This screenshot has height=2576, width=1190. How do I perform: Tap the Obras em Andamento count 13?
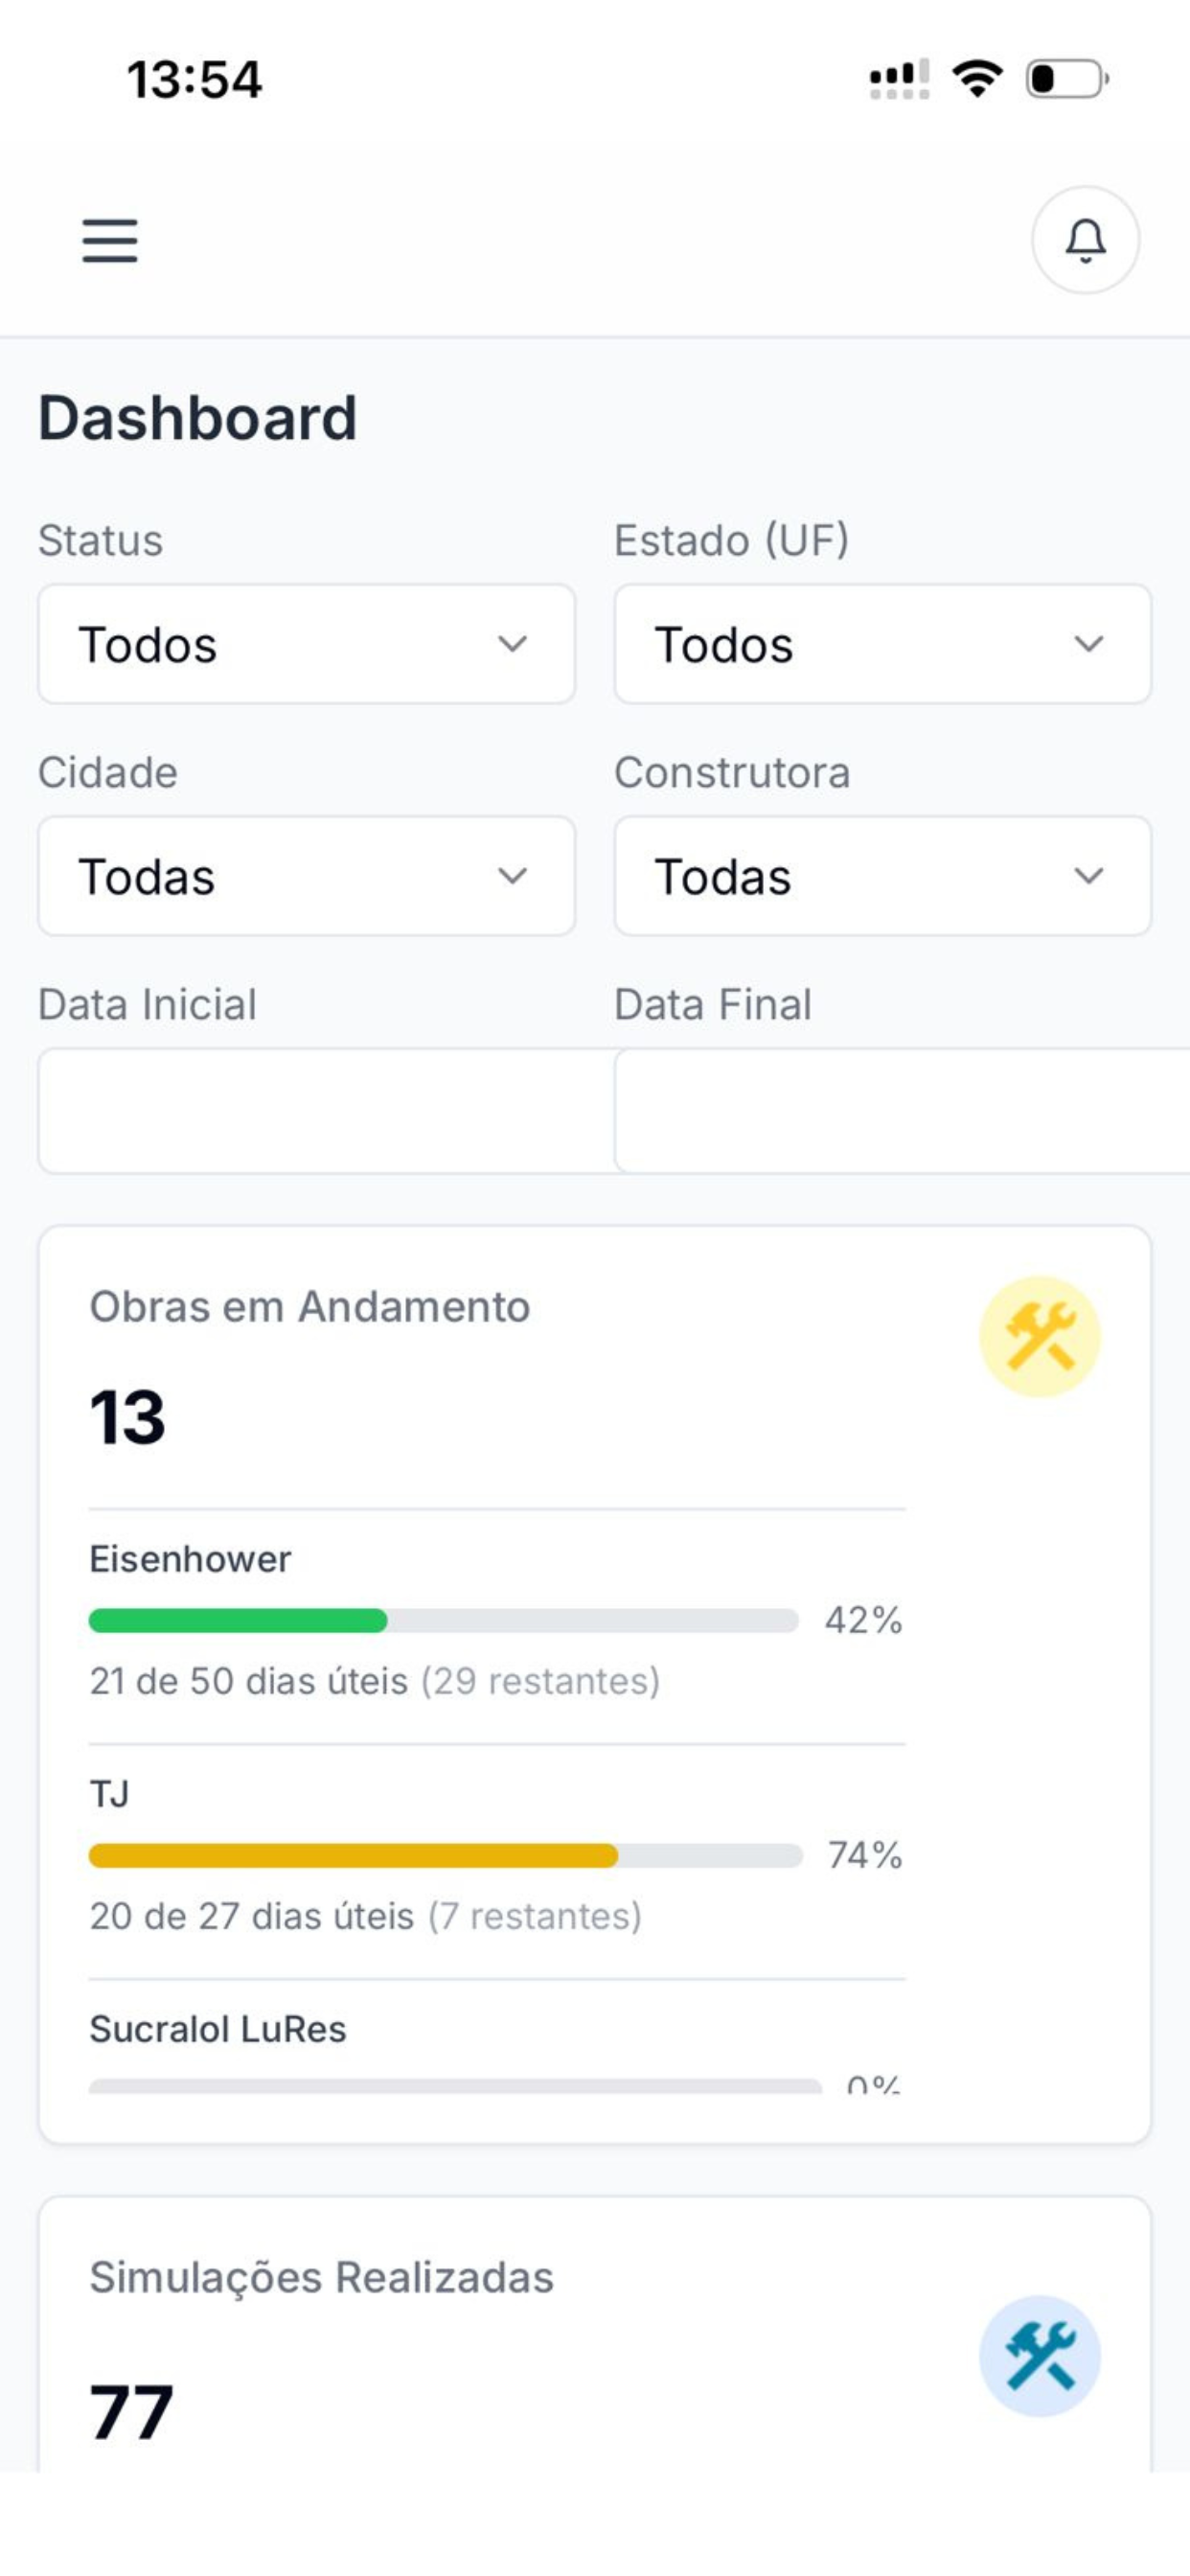127,1417
